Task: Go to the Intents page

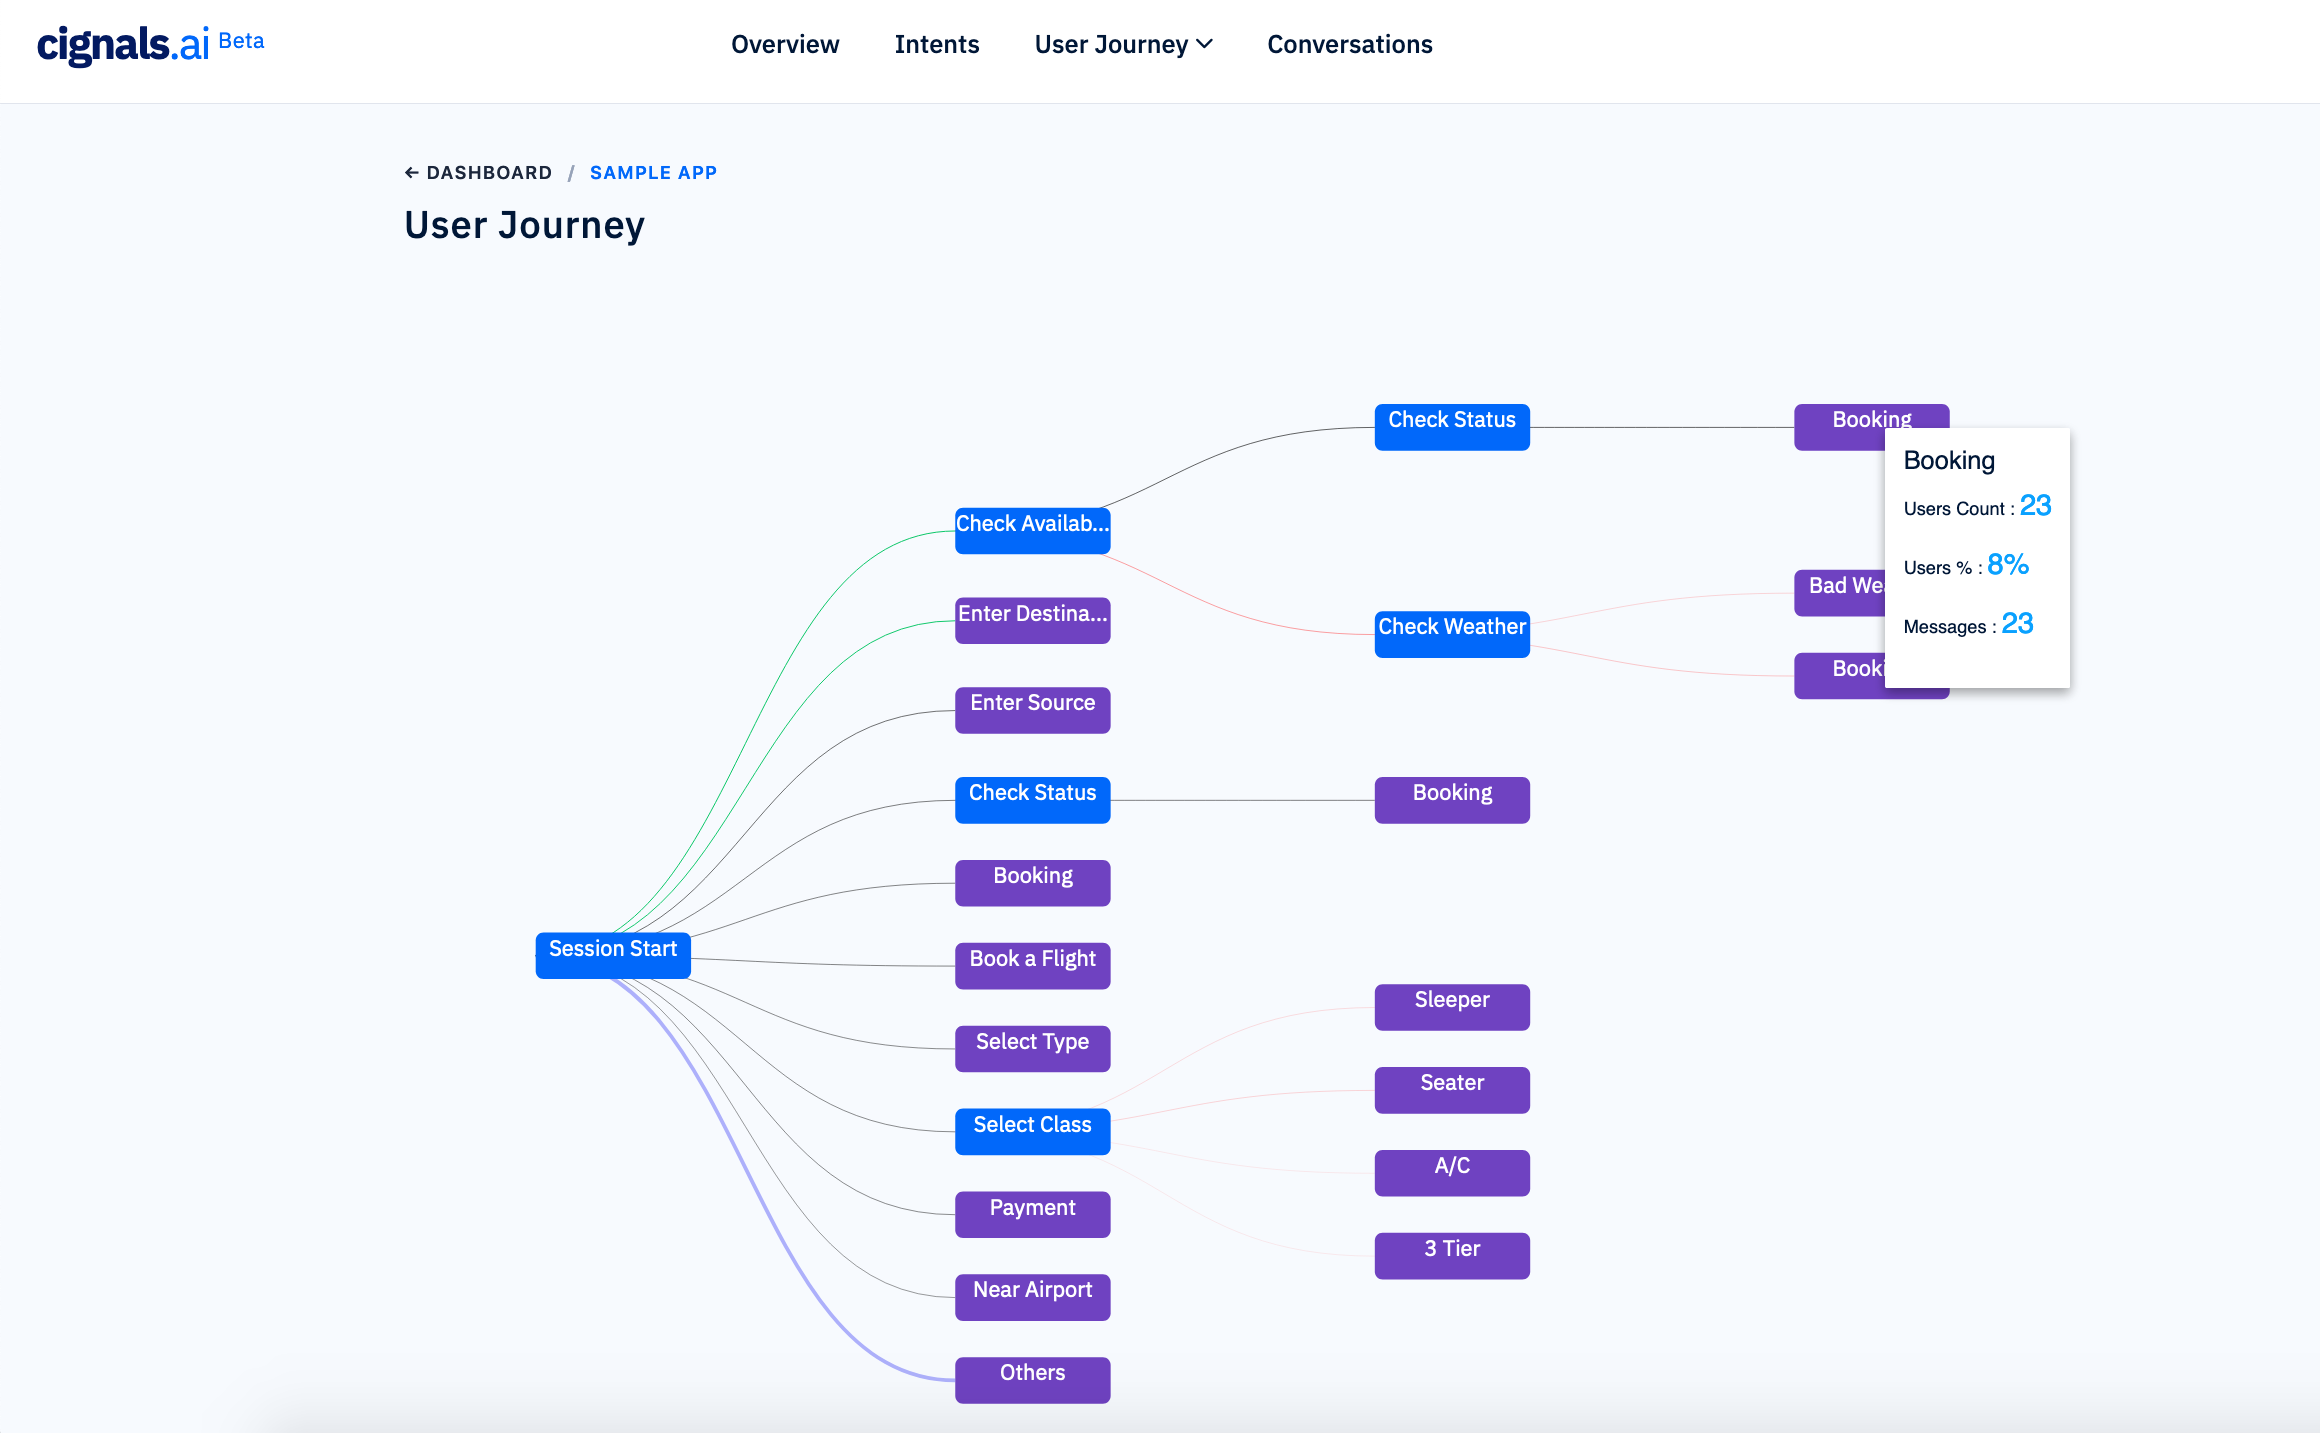Action: pyautogui.click(x=937, y=45)
